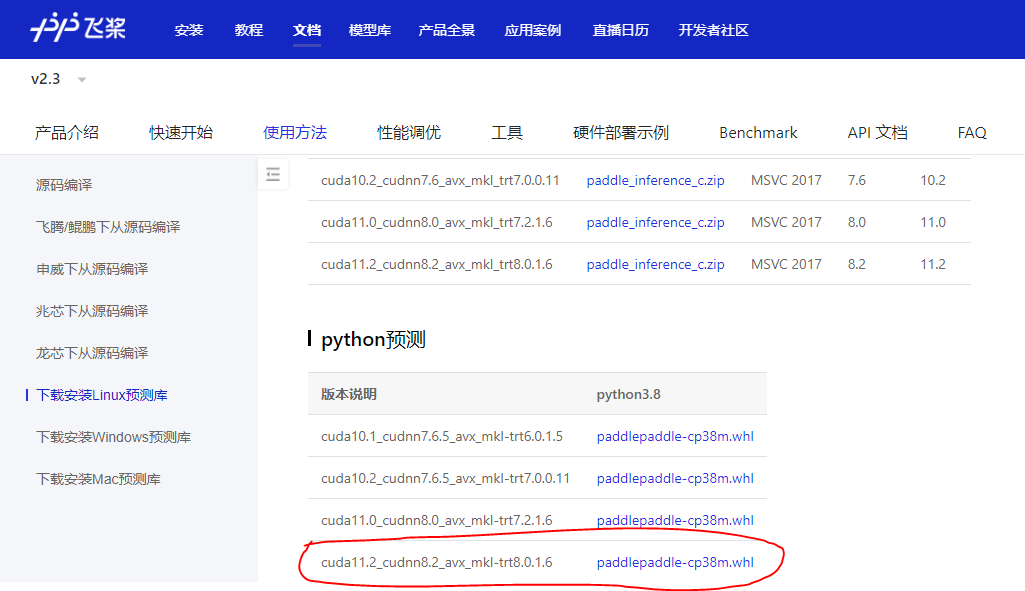Click cuda10.1_cudnn7.6.5_avx_mkl-trt6.0.1.5 cell text
The height and width of the screenshot is (591, 1025).
click(442, 436)
